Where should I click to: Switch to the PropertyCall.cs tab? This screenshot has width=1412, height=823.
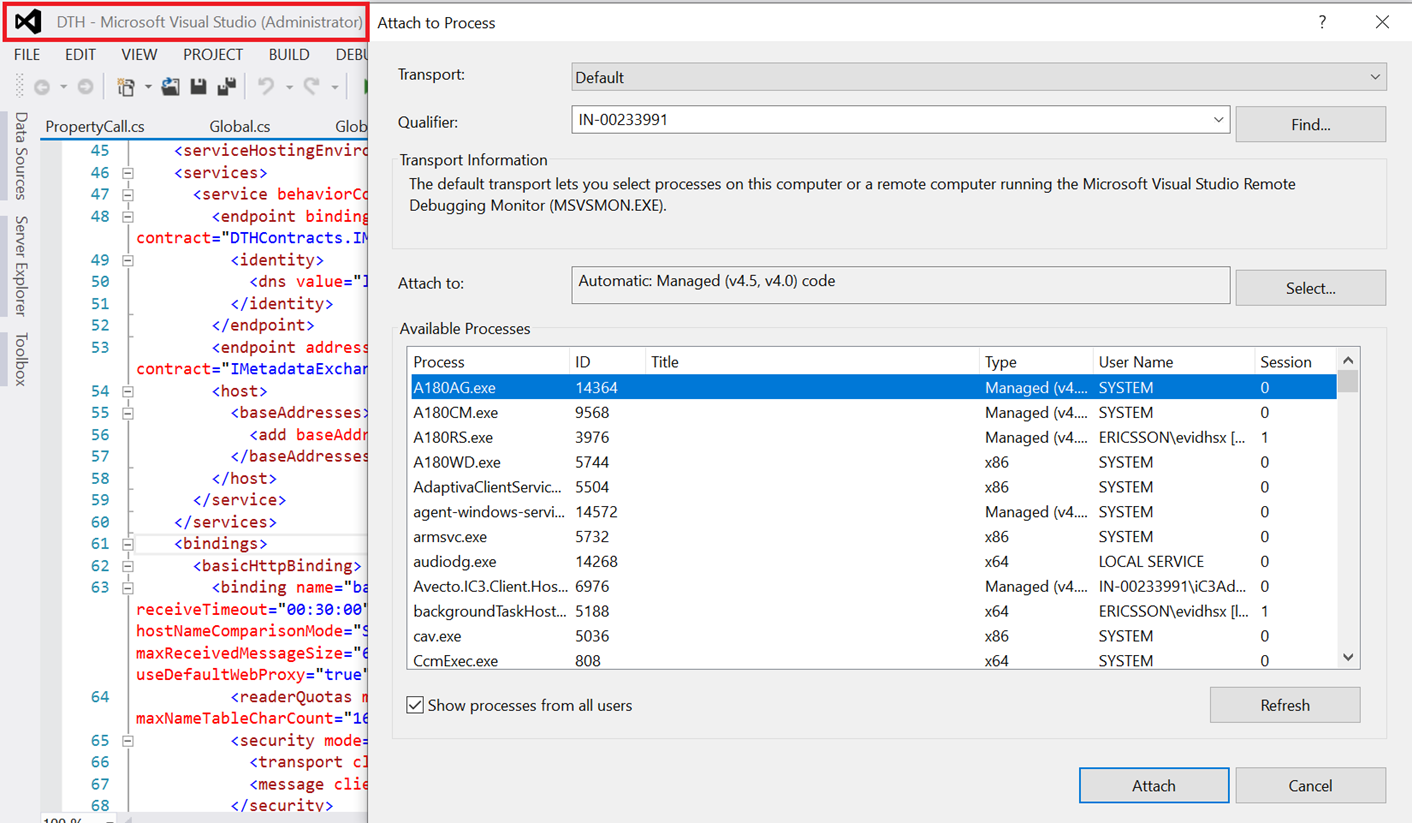click(95, 127)
